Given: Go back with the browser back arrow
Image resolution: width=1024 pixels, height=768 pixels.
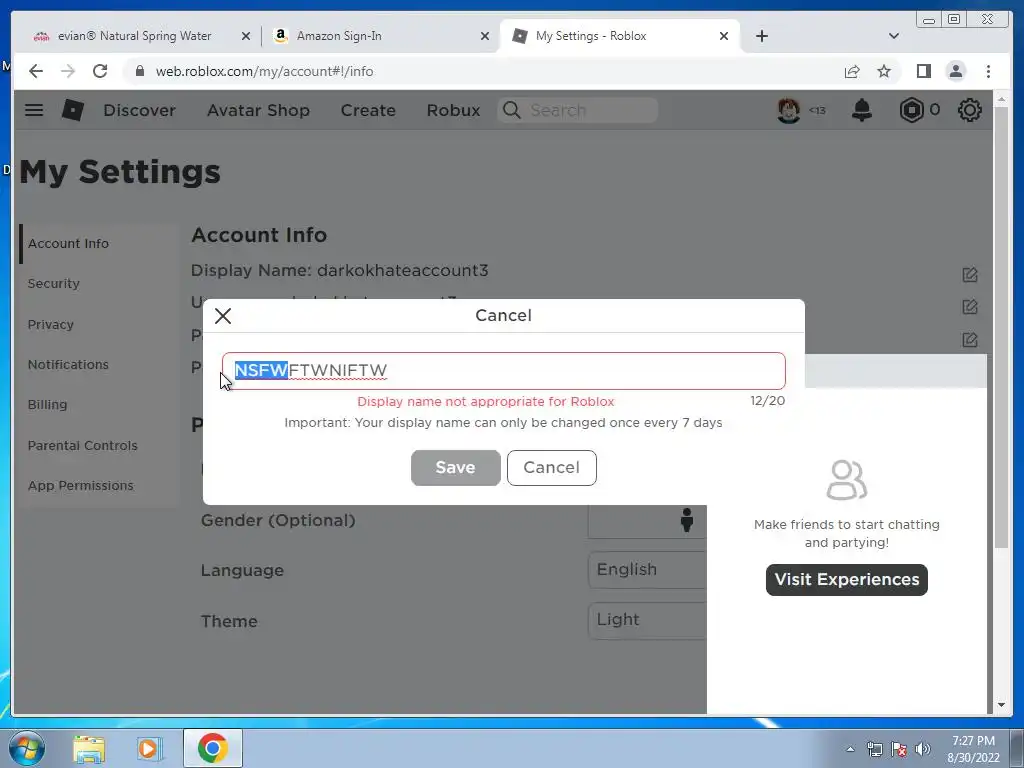Looking at the screenshot, I should pos(36,71).
